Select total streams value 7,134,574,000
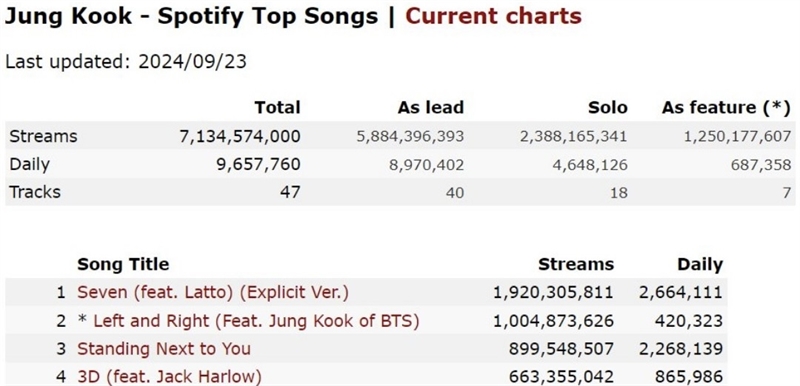 pos(240,136)
